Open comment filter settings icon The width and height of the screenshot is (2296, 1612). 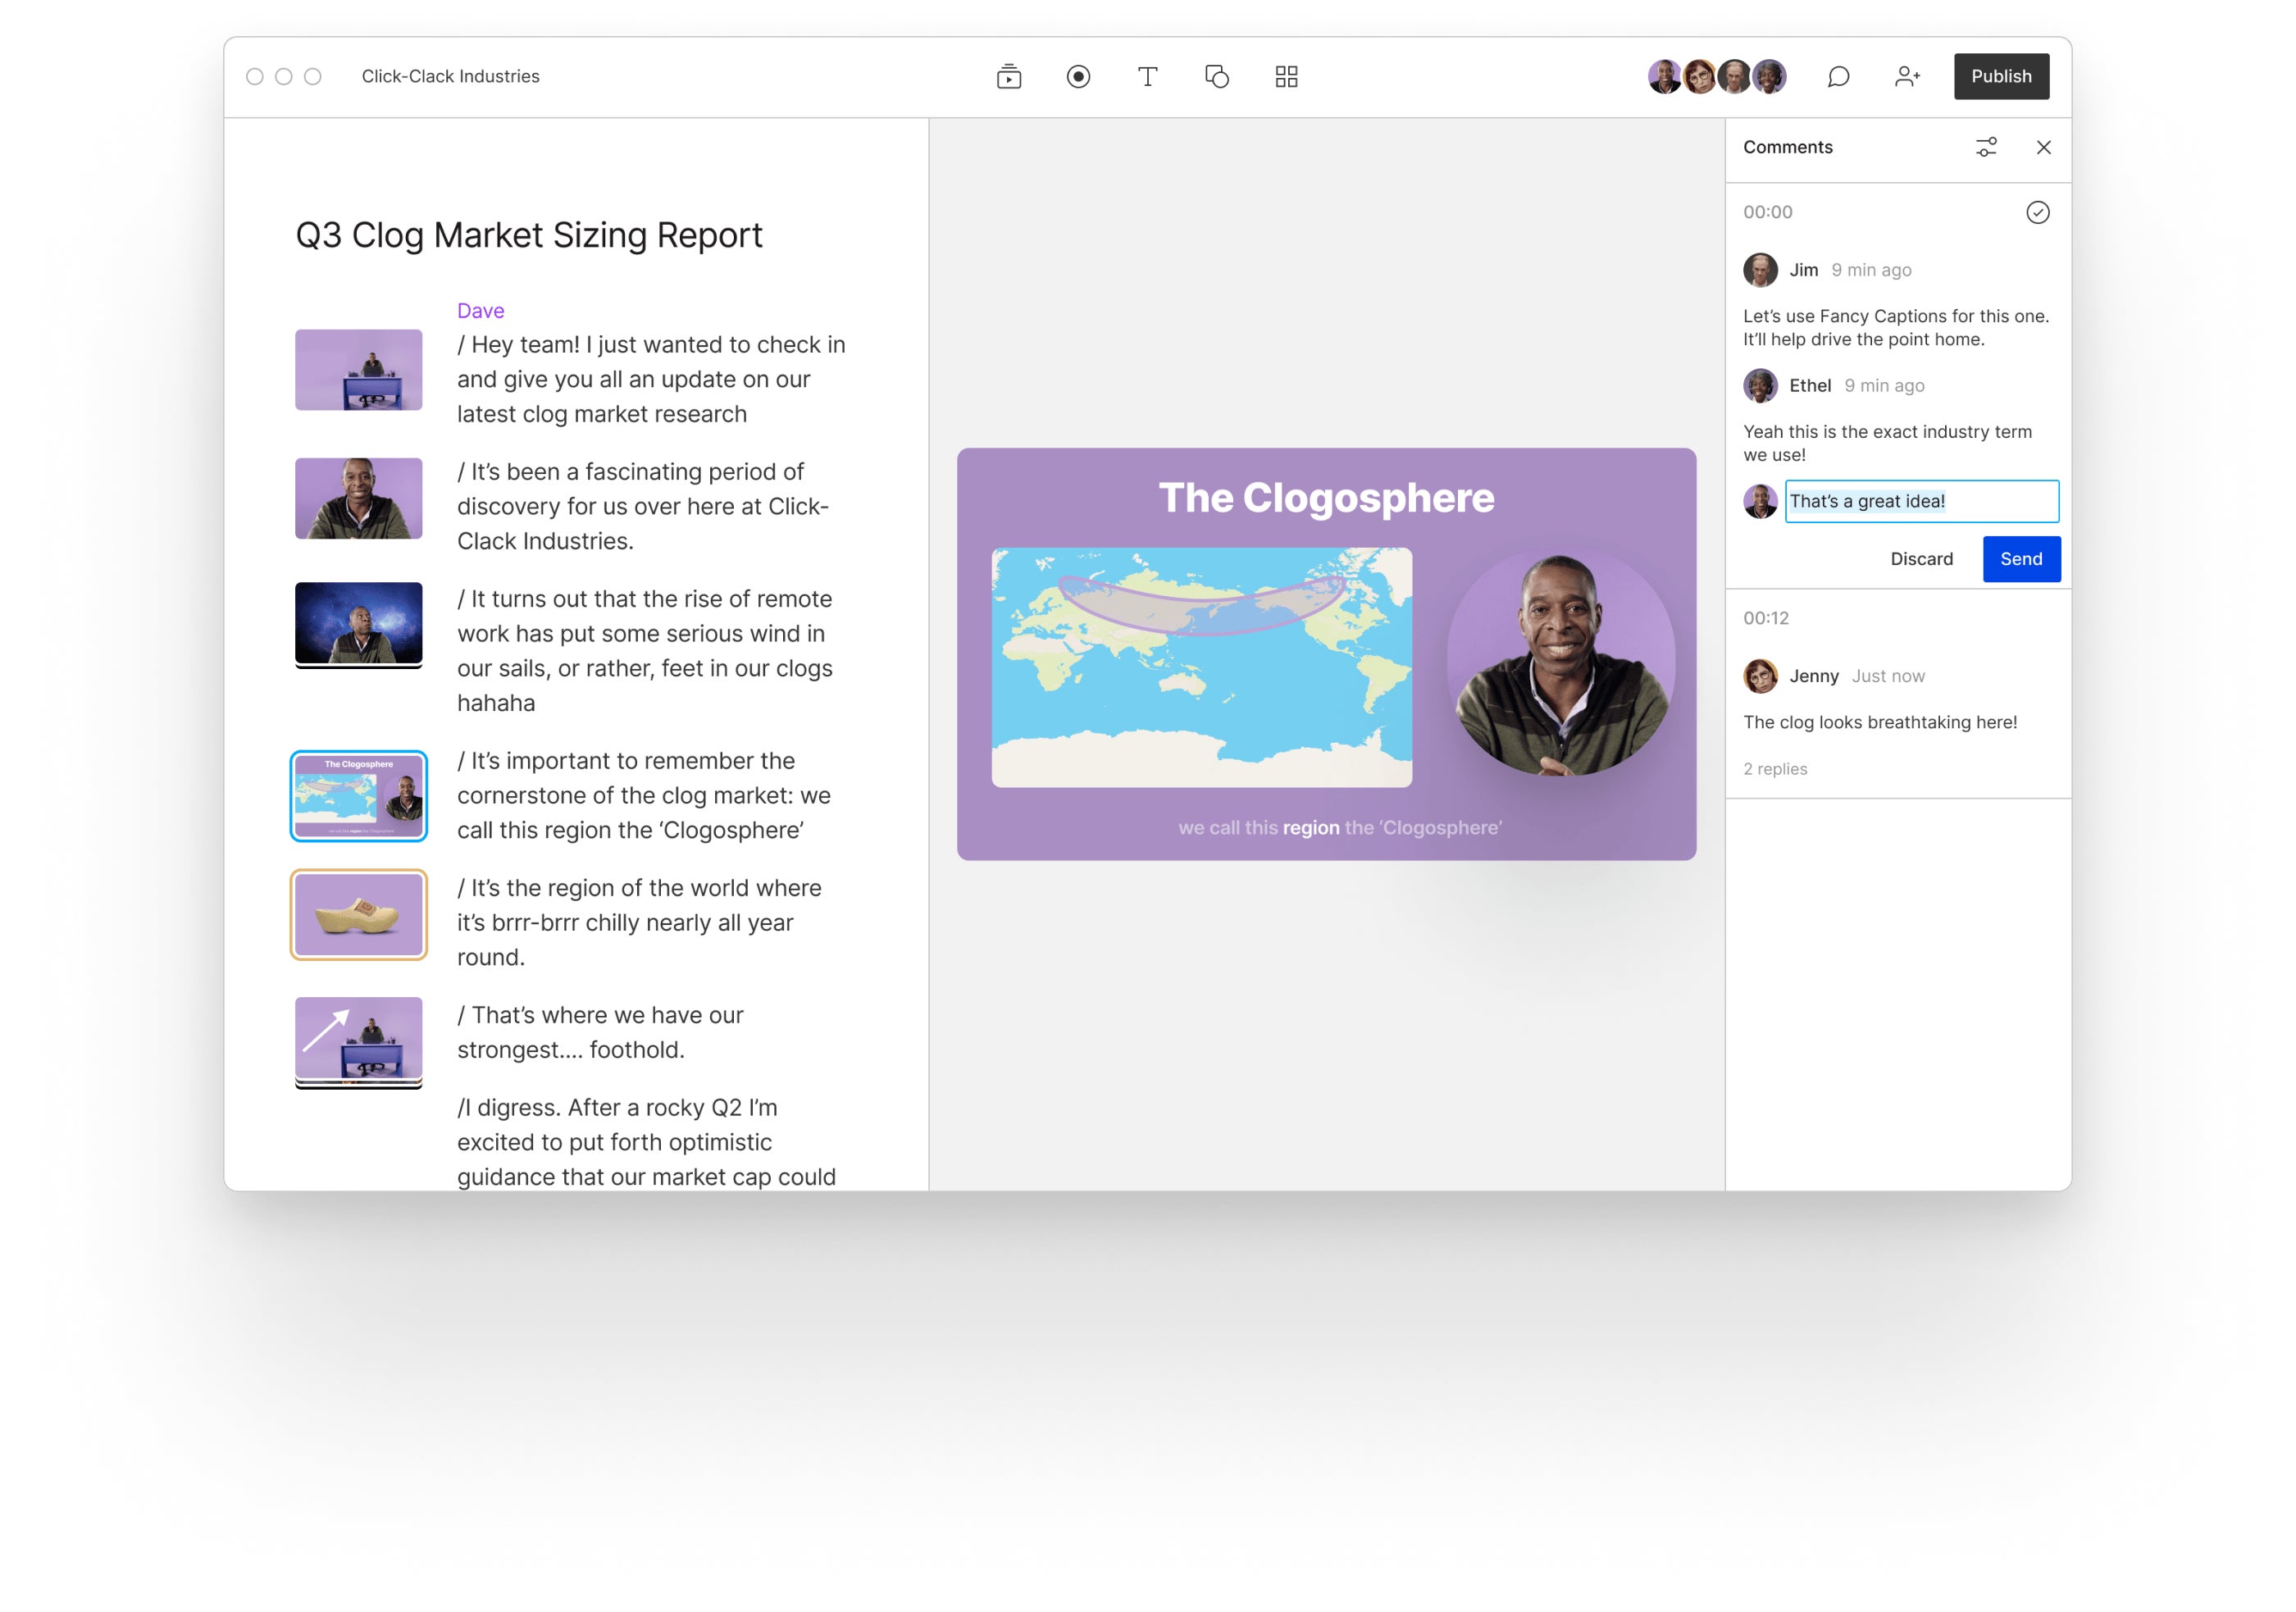pyautogui.click(x=1986, y=147)
